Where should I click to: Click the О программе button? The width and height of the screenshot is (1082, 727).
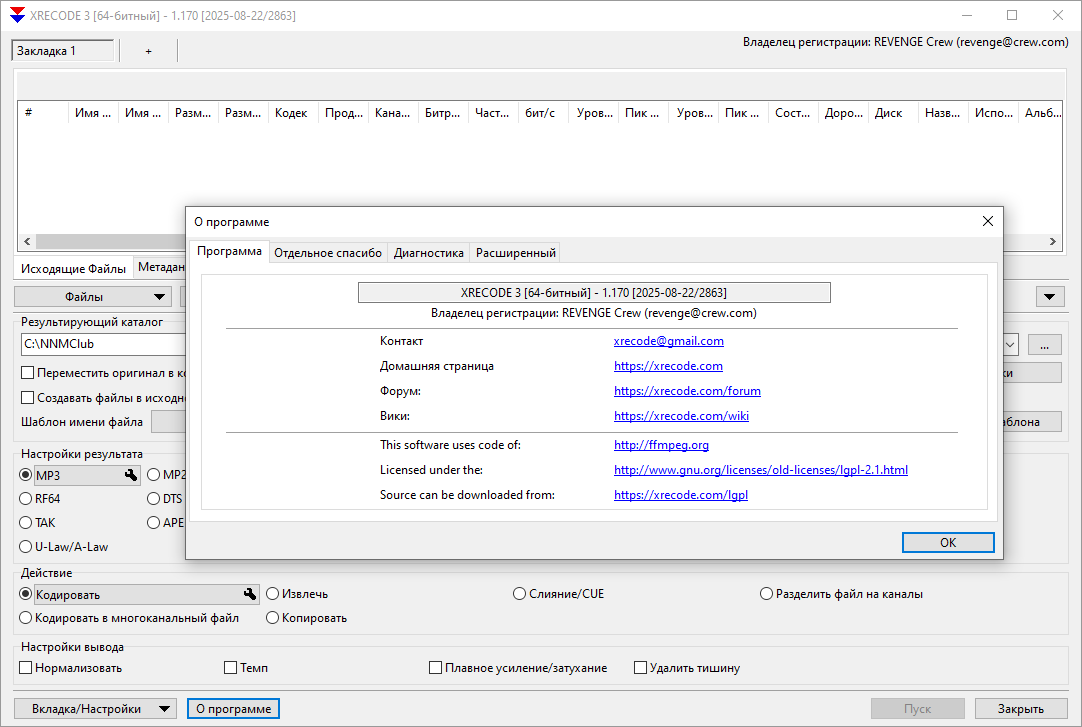point(233,708)
